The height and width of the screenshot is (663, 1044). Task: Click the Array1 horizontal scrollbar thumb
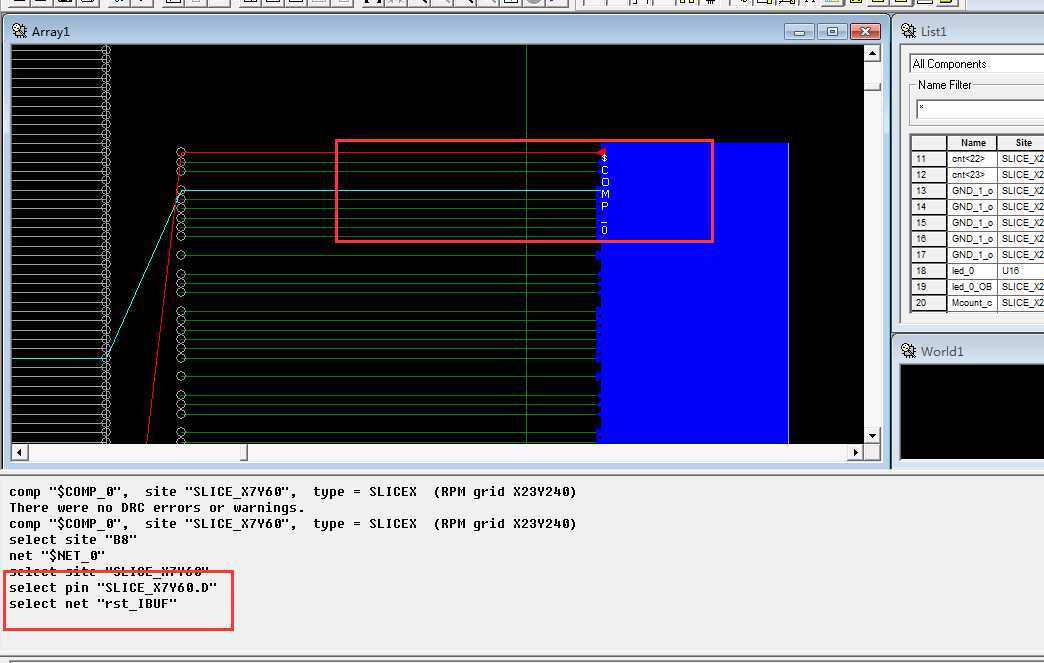point(244,453)
